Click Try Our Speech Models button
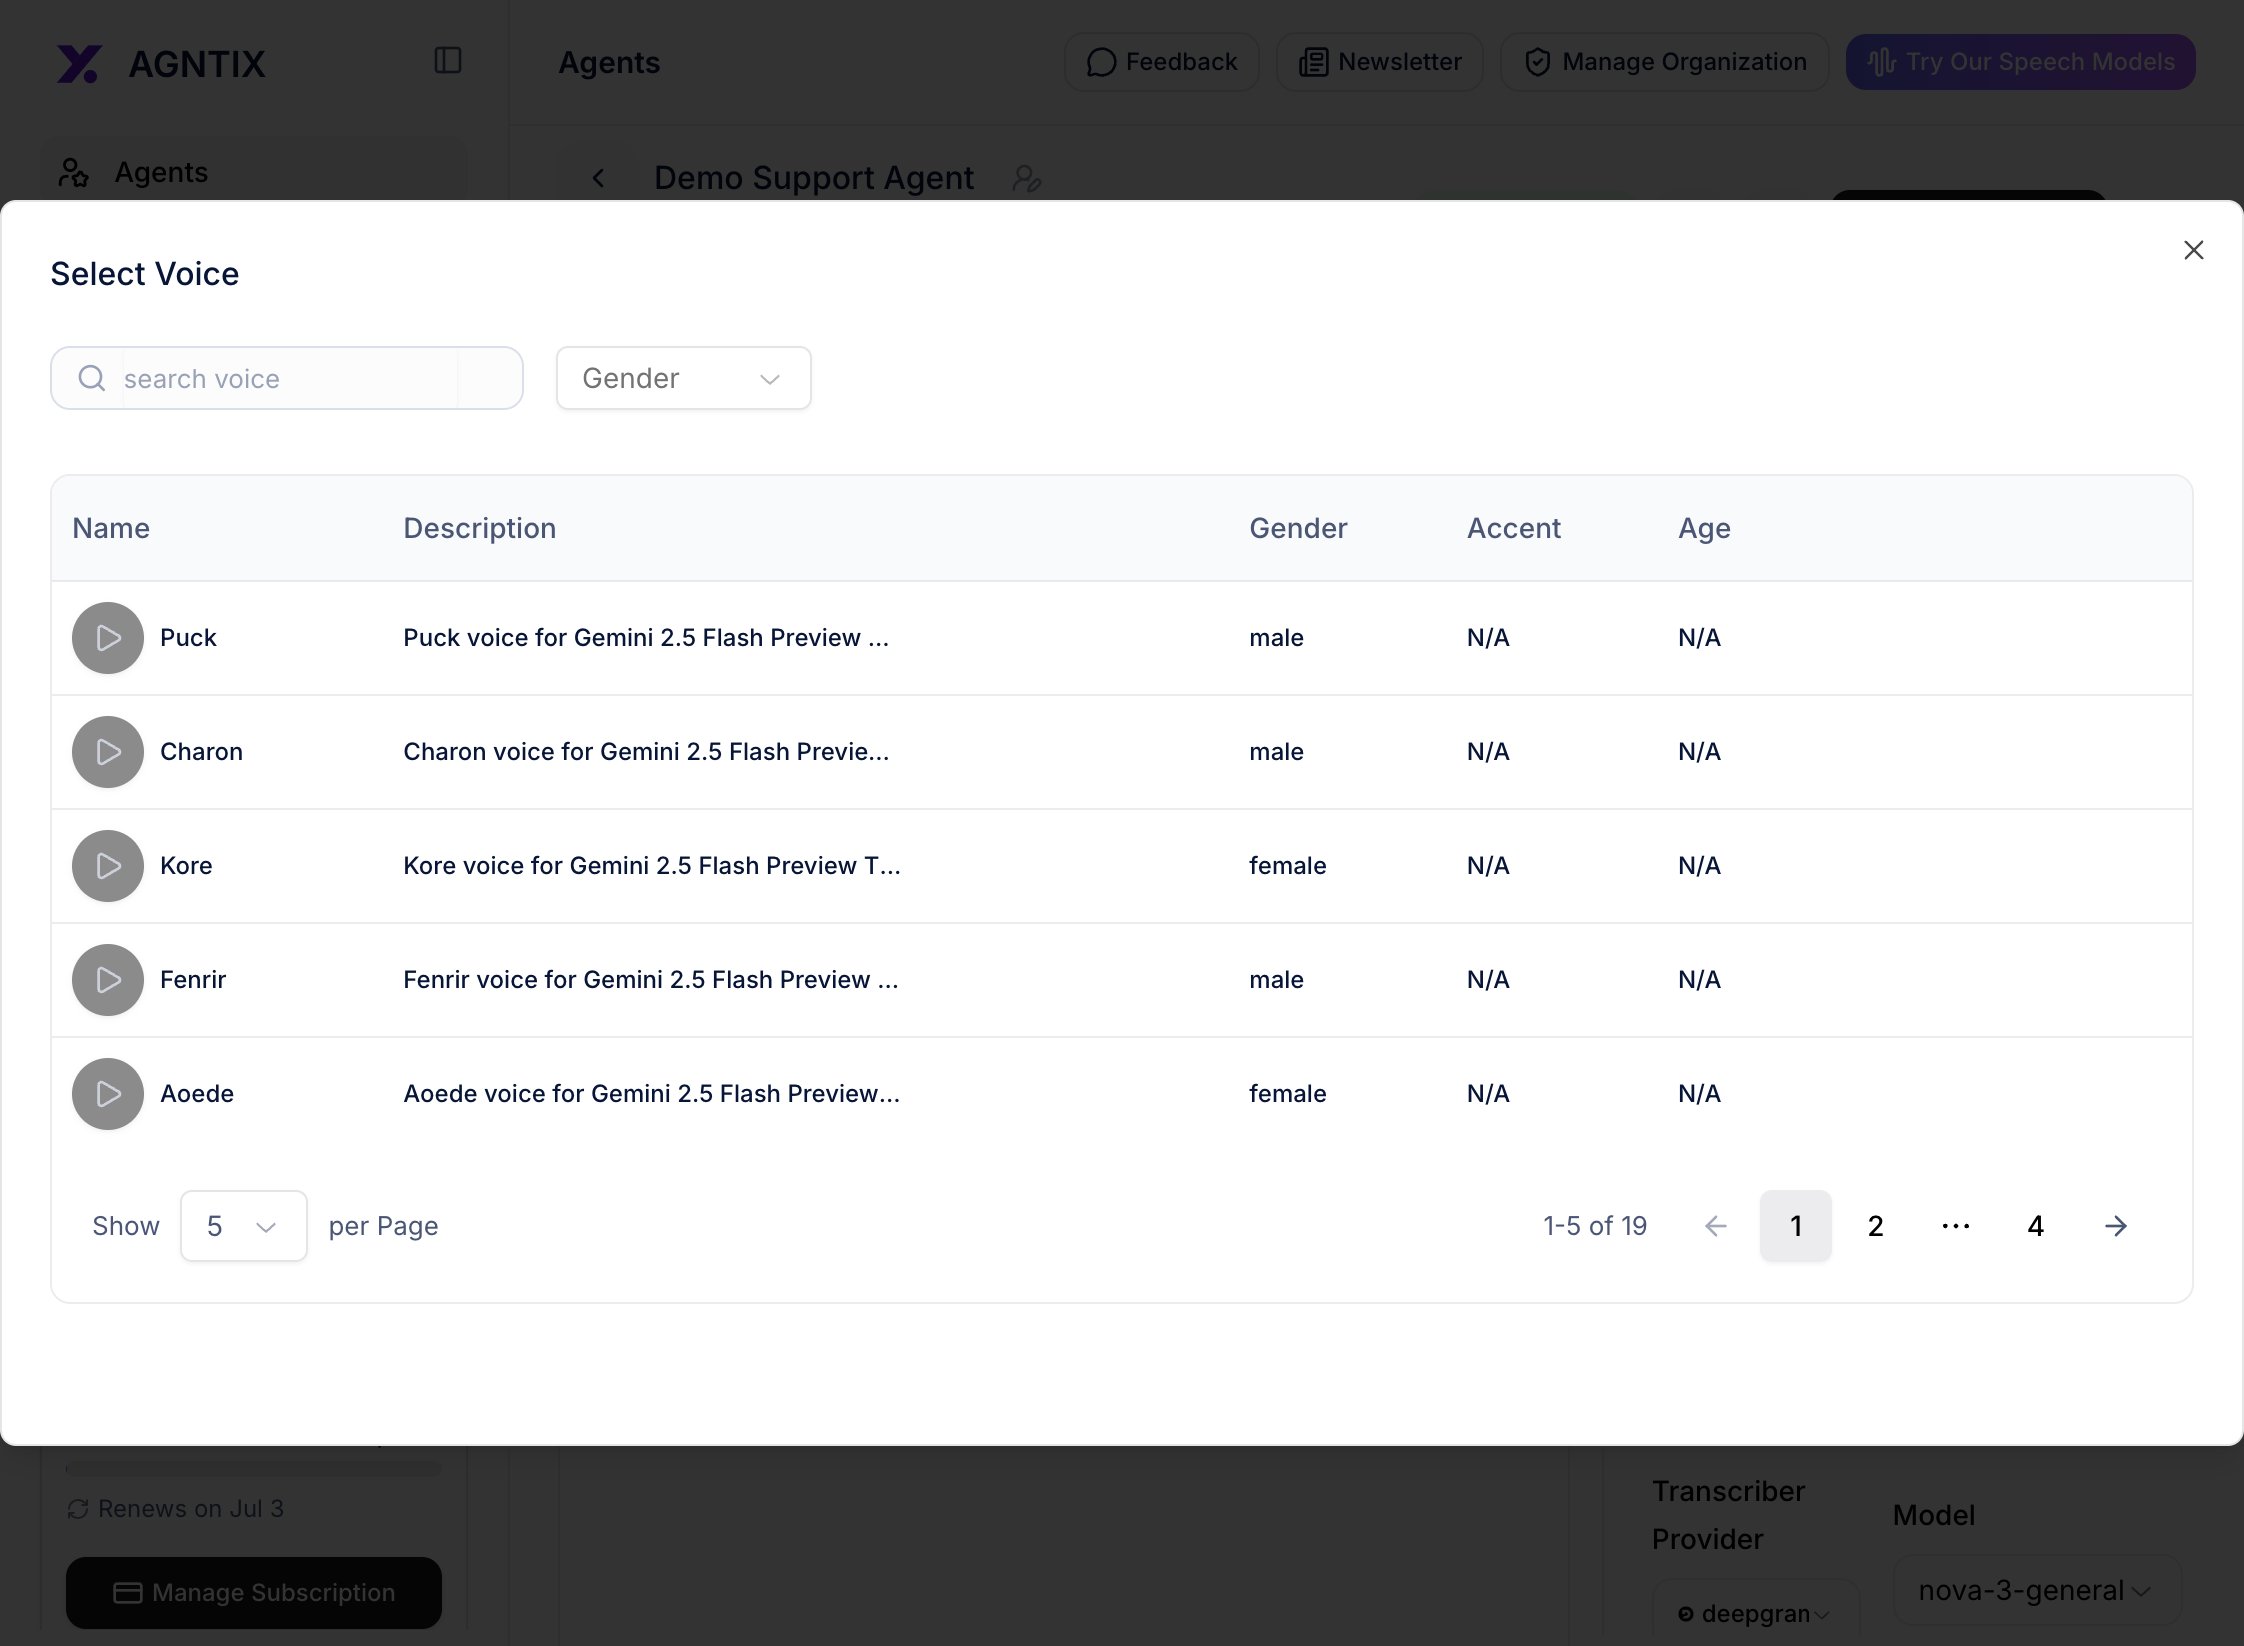 2021,62
